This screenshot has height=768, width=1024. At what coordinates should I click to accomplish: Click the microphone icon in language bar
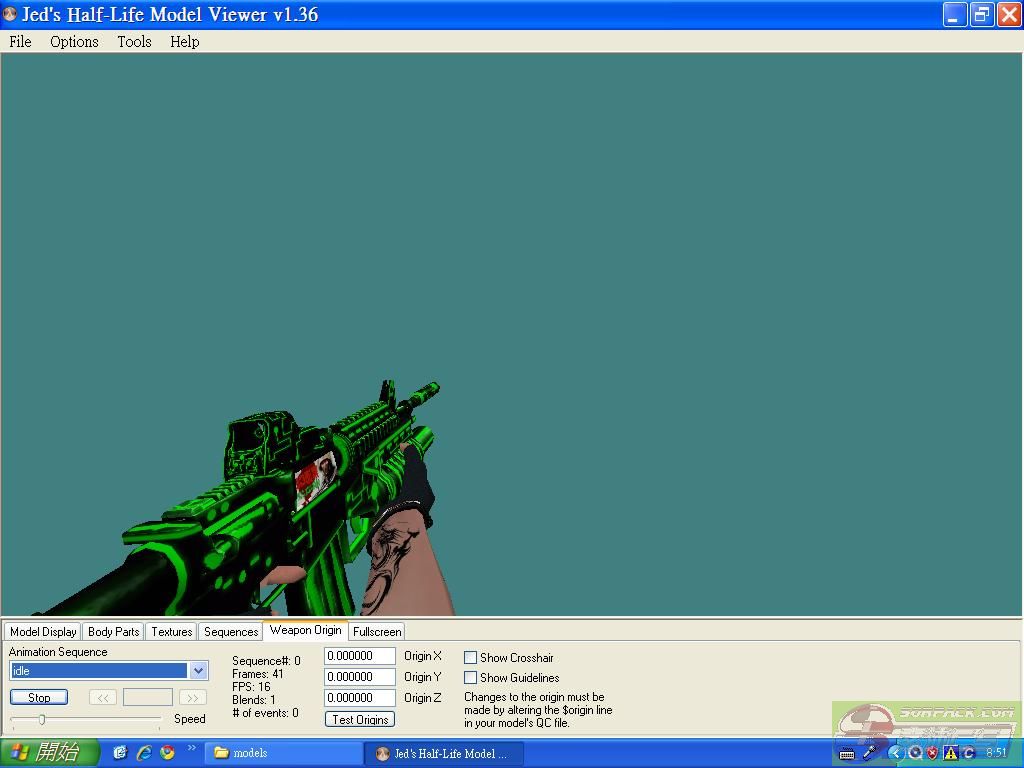(x=870, y=753)
